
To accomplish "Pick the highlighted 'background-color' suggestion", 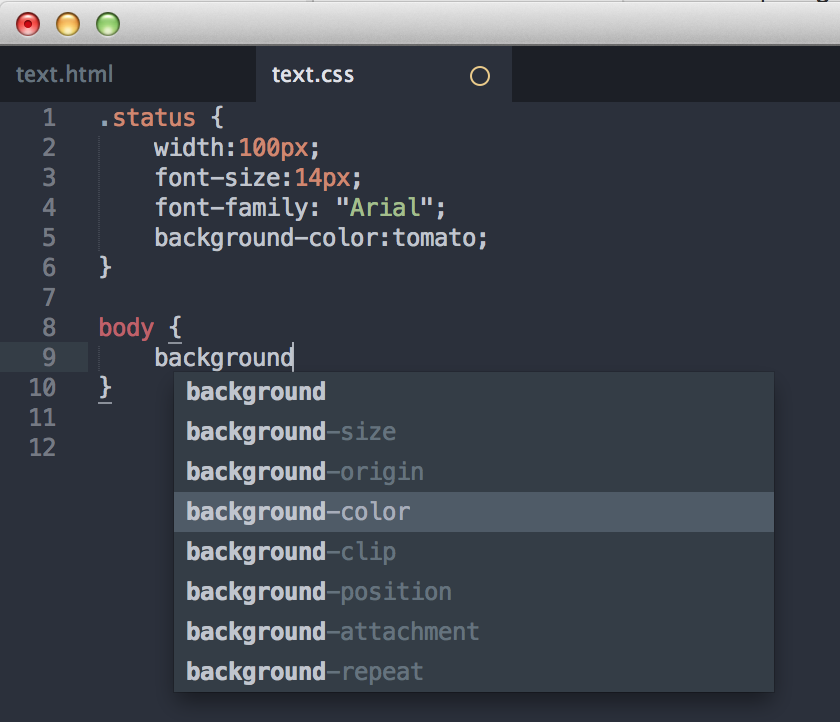I will (x=474, y=512).
